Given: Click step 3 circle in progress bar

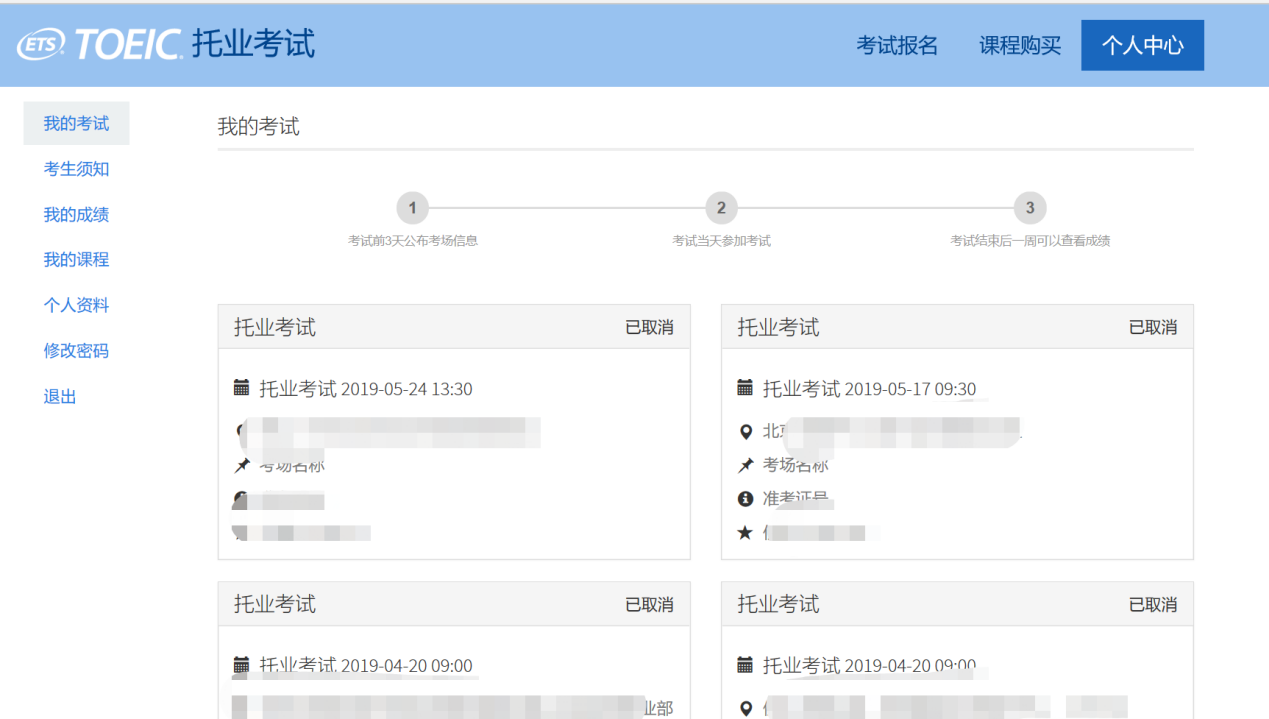Looking at the screenshot, I should 1030,208.
